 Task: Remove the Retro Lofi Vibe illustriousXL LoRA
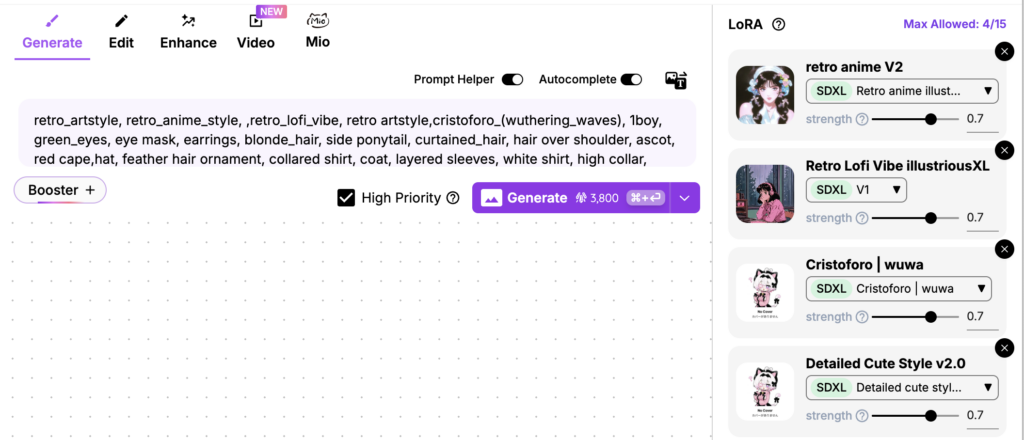click(x=1004, y=150)
